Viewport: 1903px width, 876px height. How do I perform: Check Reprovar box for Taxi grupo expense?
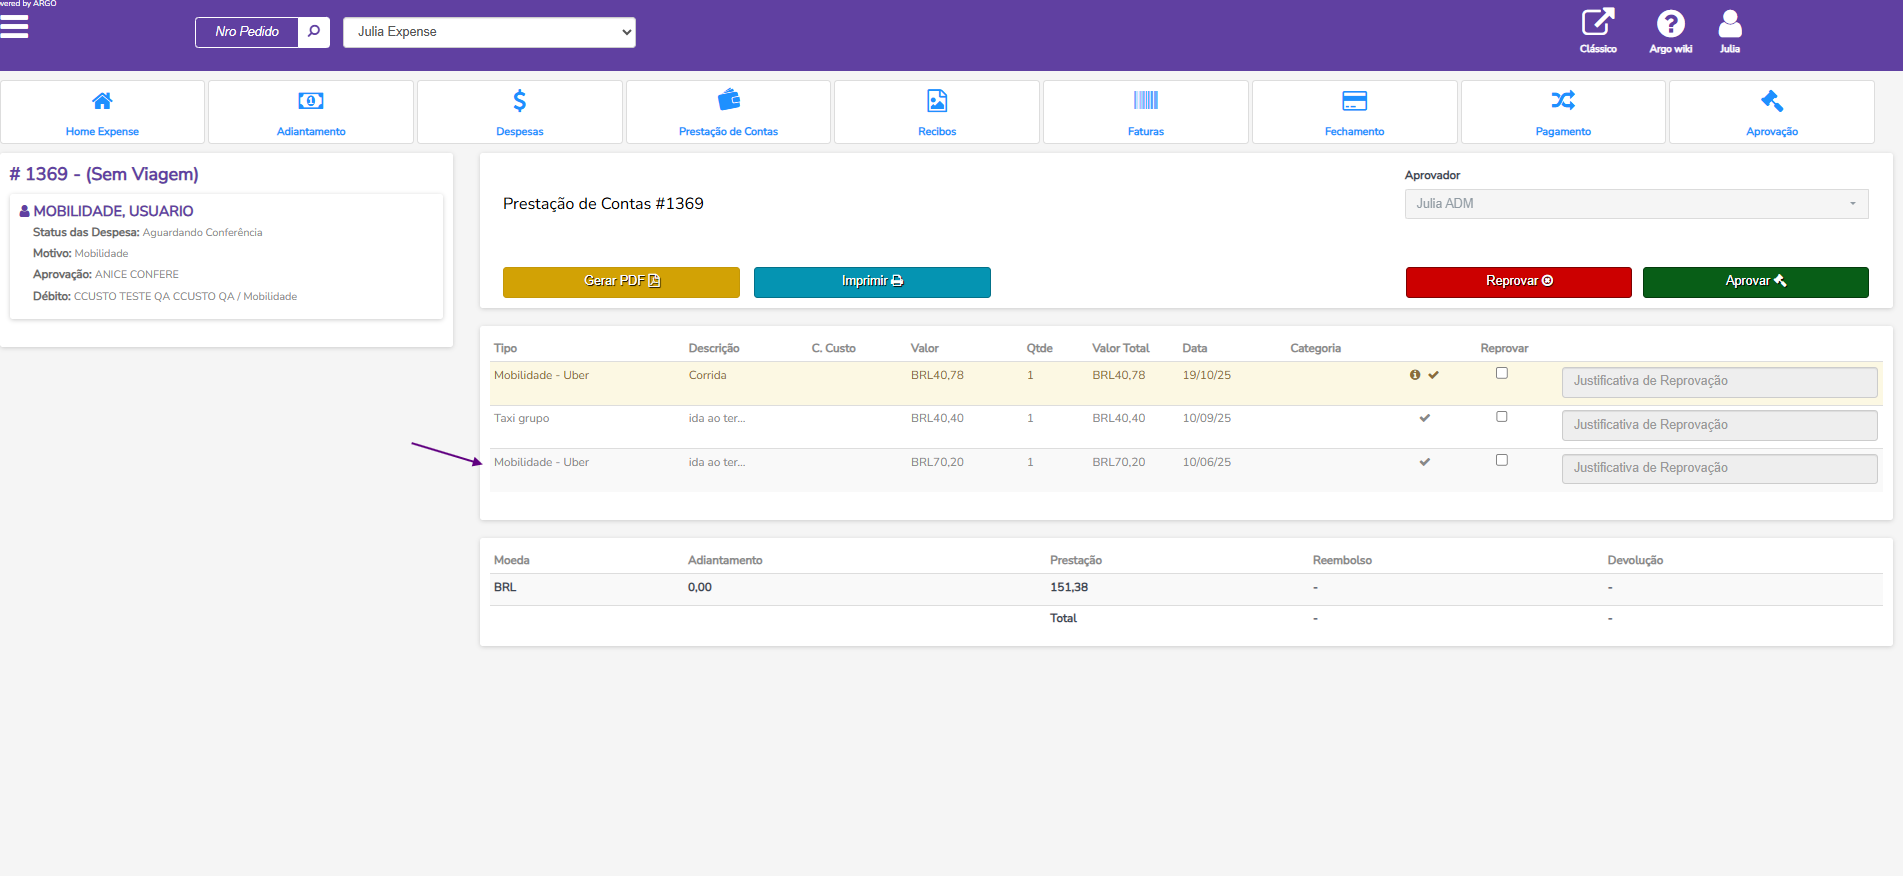click(x=1501, y=417)
